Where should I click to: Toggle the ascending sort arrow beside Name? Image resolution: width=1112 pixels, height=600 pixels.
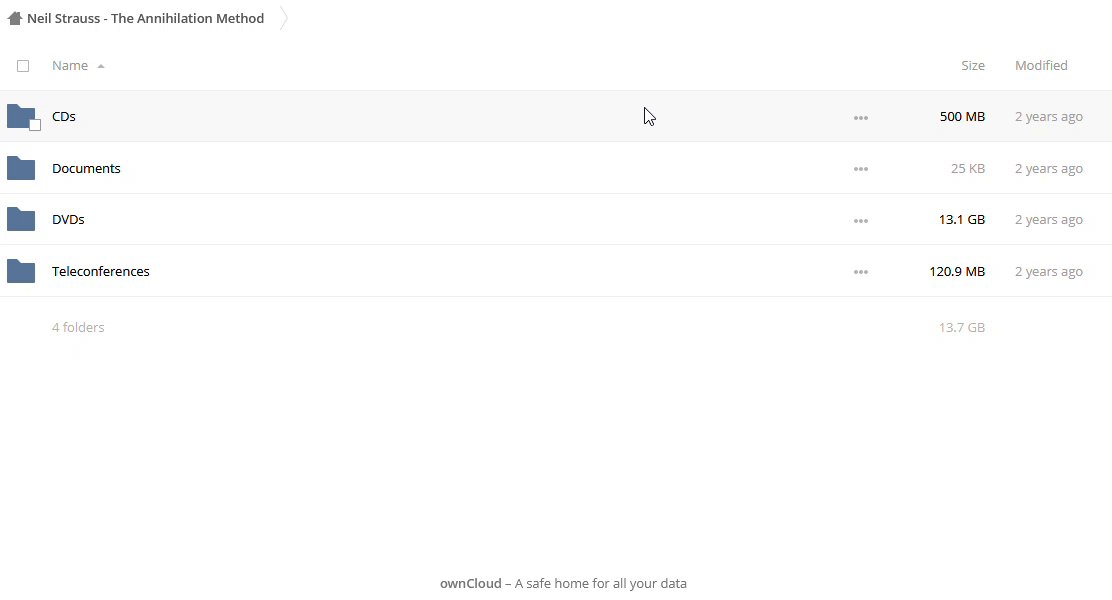(x=101, y=66)
